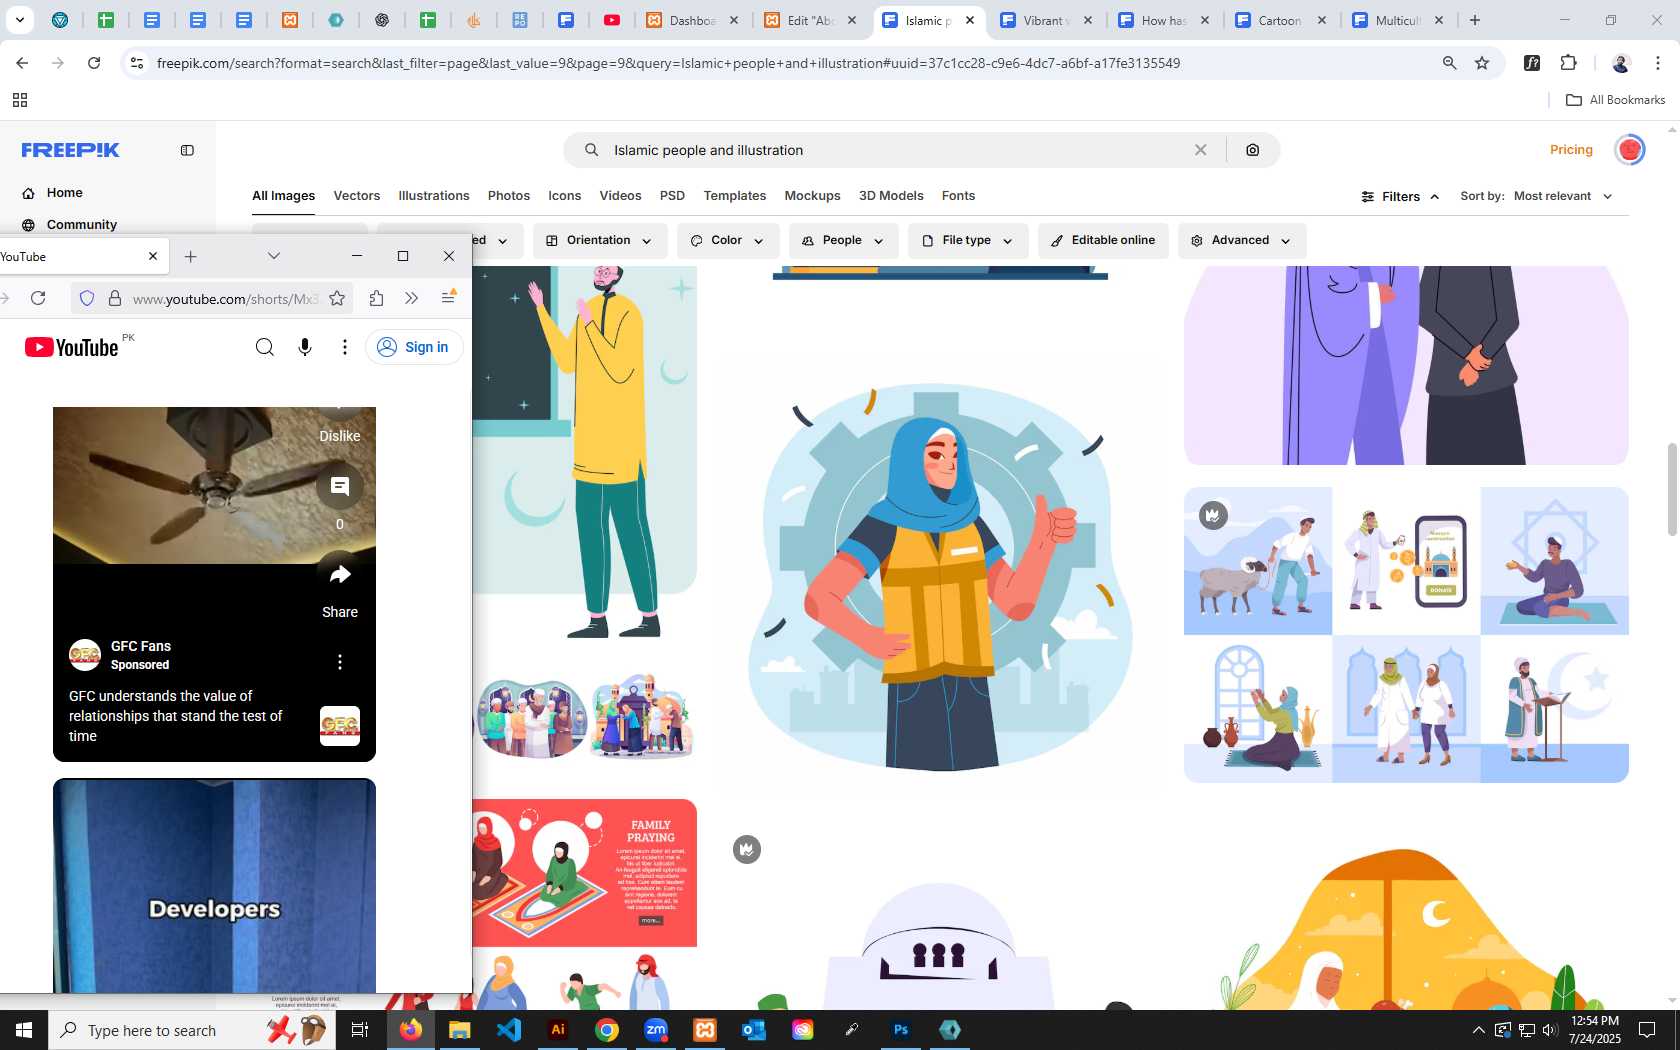Open Chrome apps grid icon
The image size is (1680, 1050).
pos(20,100)
